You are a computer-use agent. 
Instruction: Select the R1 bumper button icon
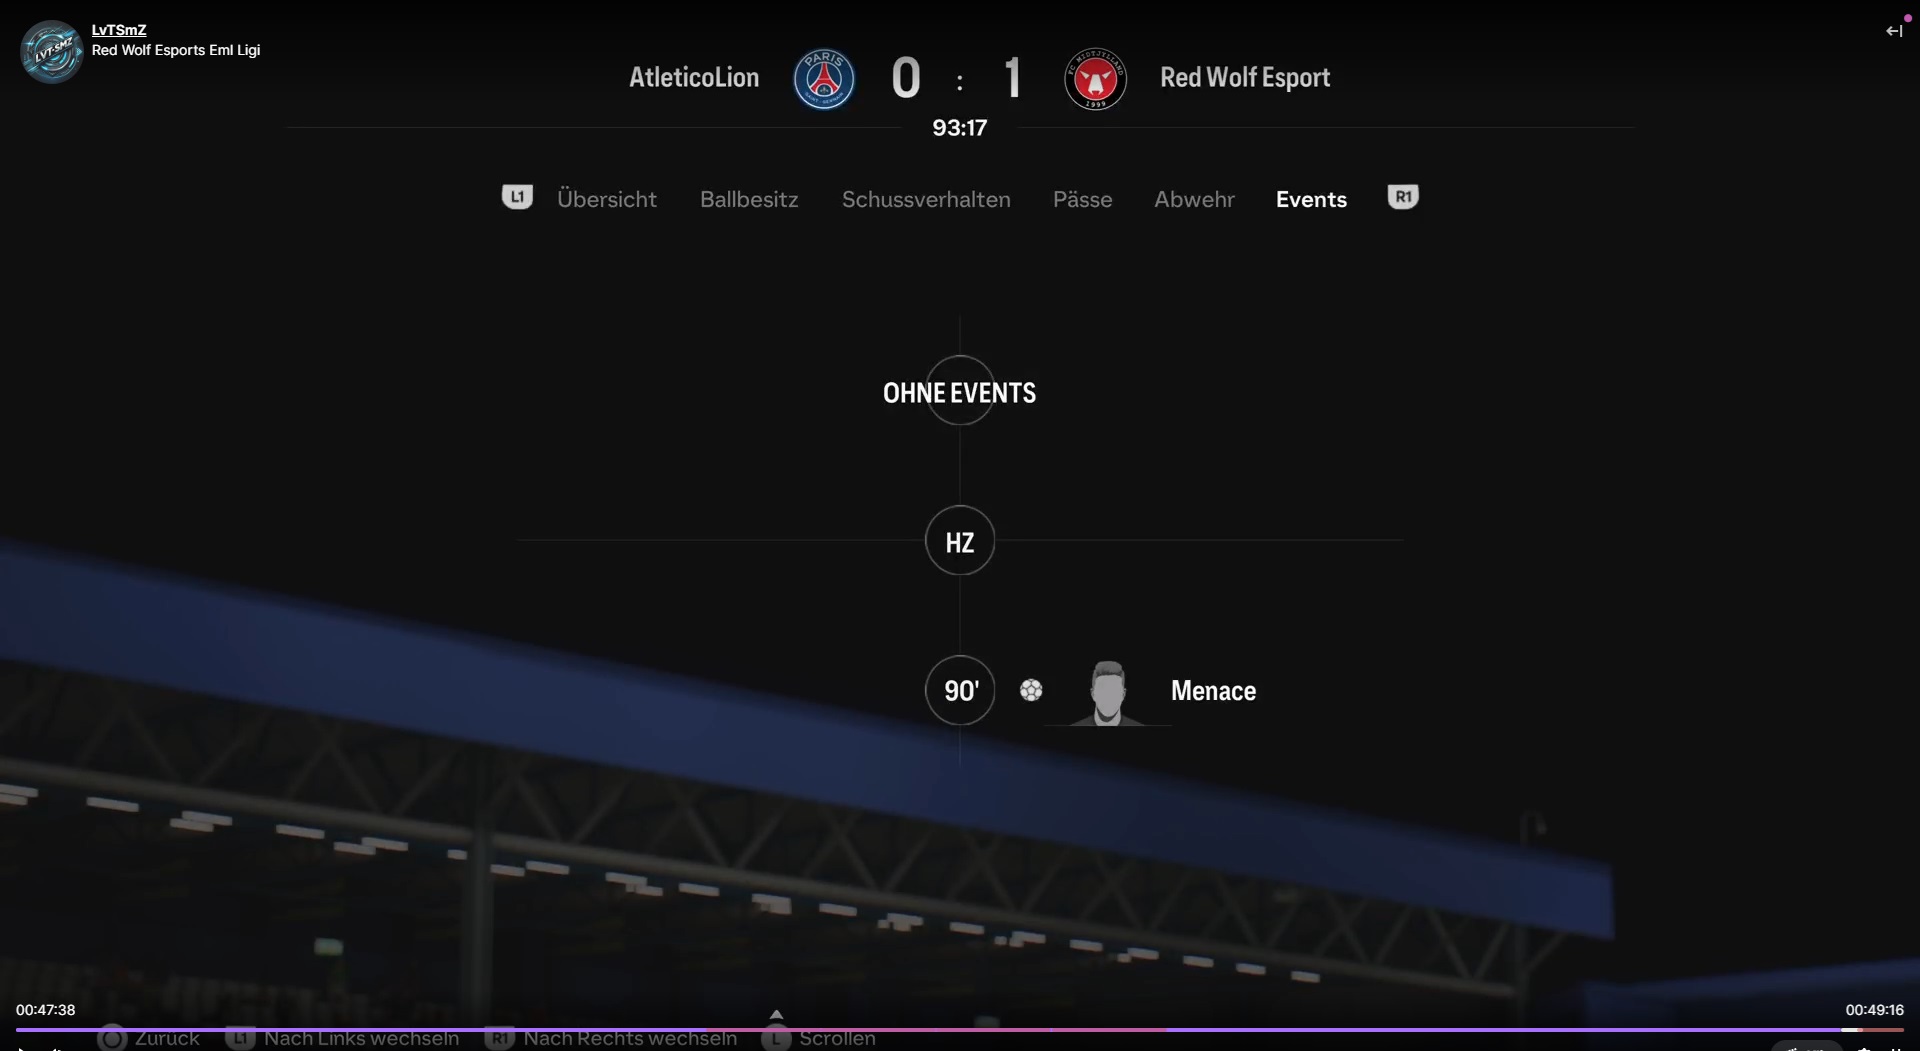[x=1403, y=197]
